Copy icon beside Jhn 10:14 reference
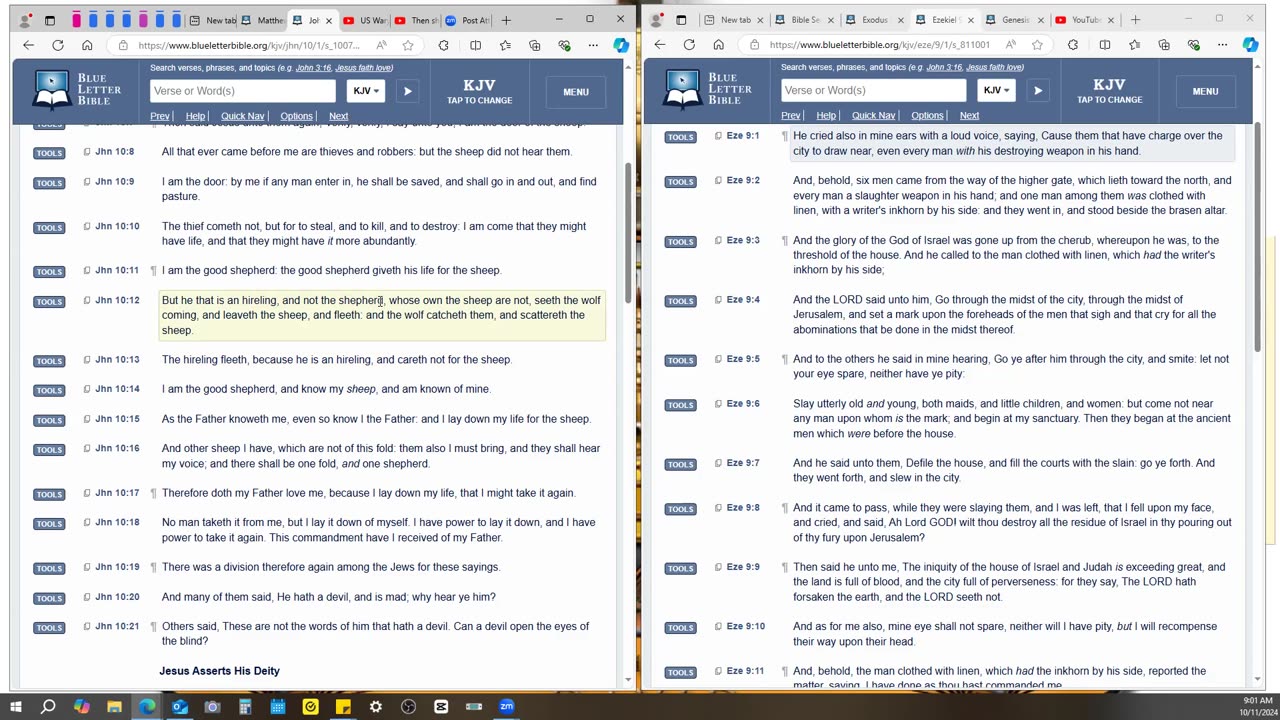 point(87,389)
